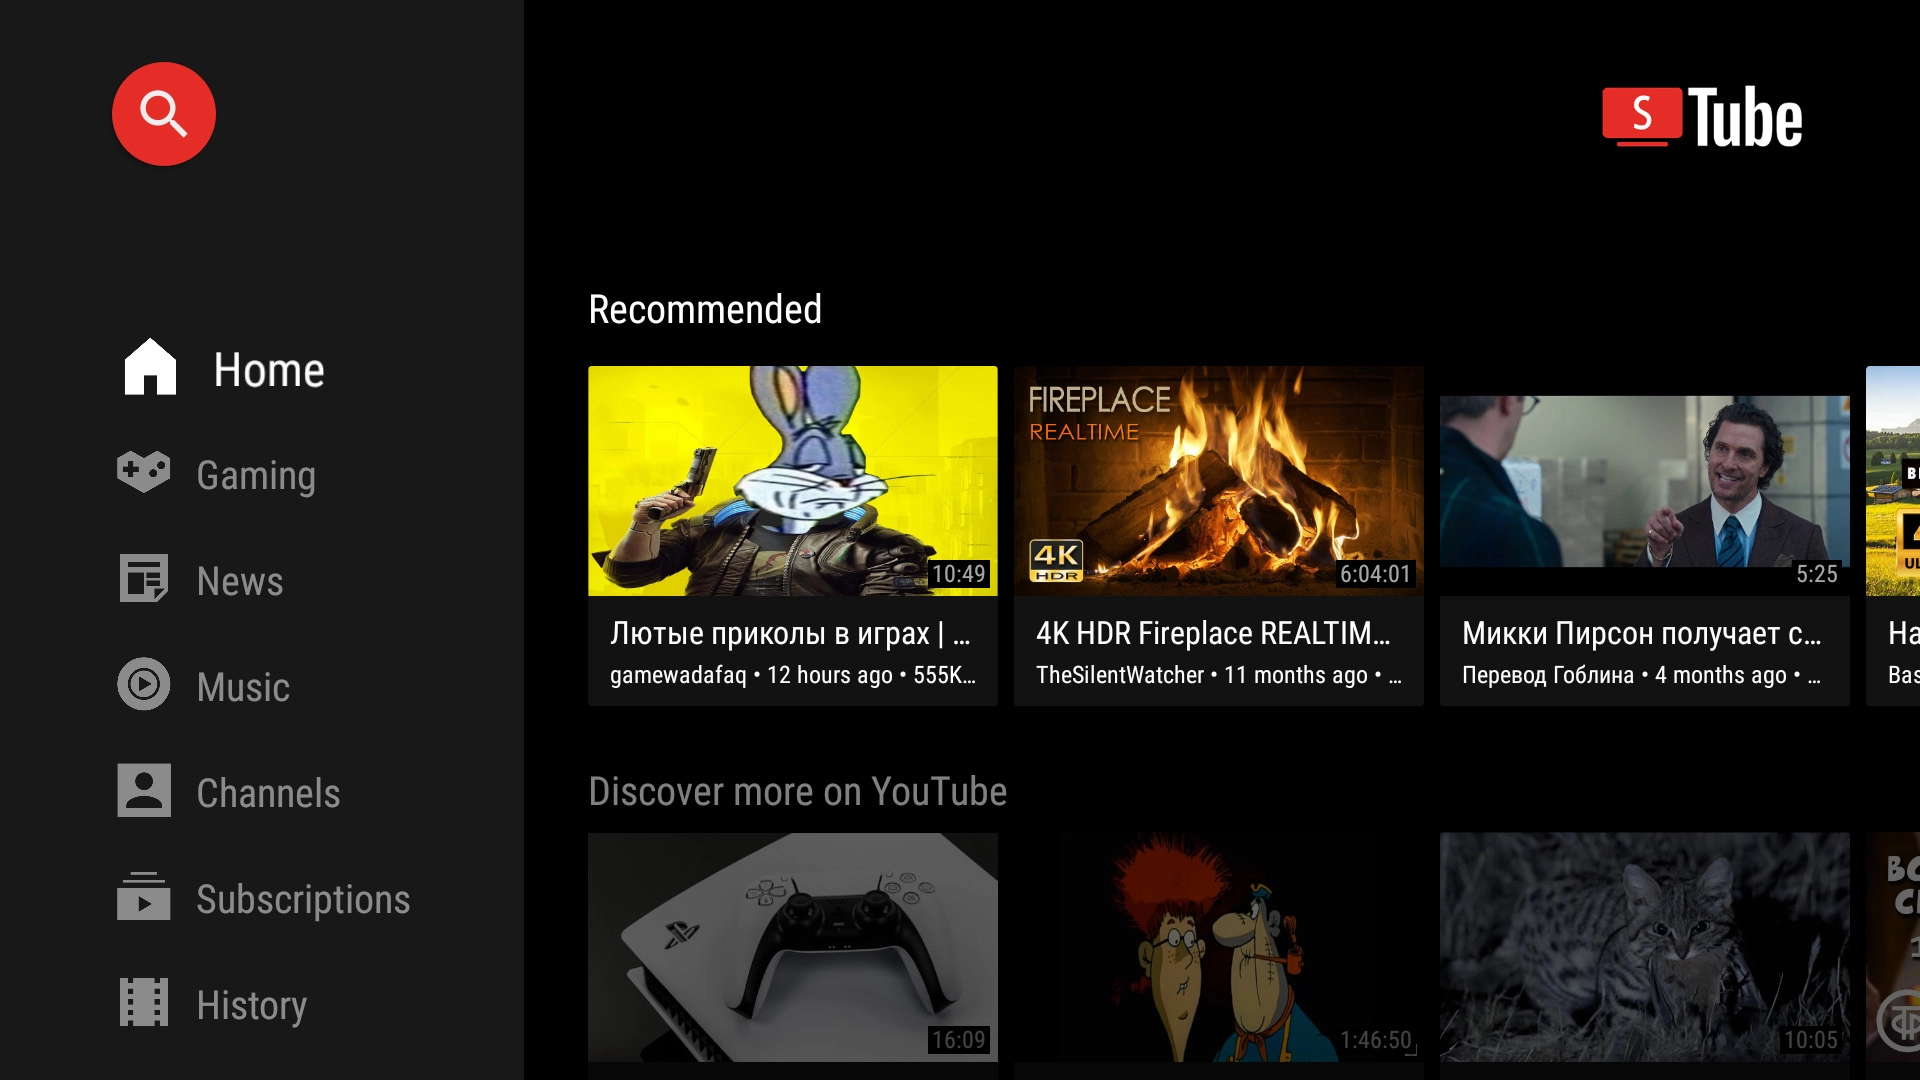1920x1080 pixels.
Task: Open the red search icon
Action: coord(162,113)
